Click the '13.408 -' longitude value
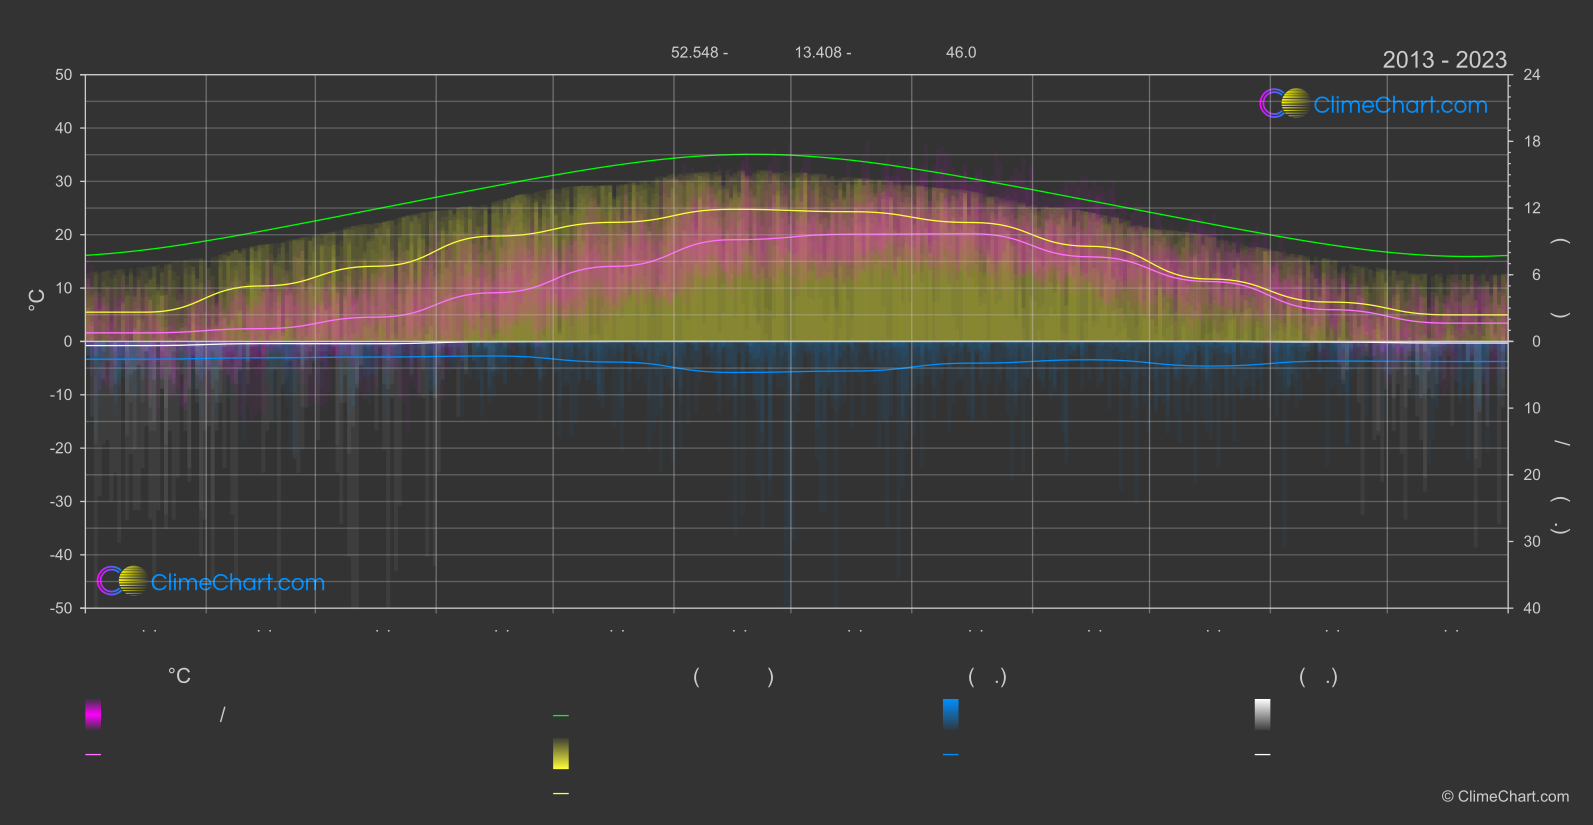Image resolution: width=1593 pixels, height=825 pixels. (823, 52)
